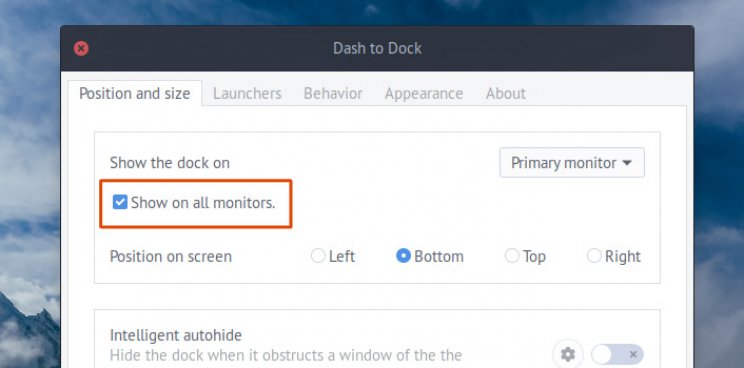Click the Intelligent autohide heading text

[176, 335]
